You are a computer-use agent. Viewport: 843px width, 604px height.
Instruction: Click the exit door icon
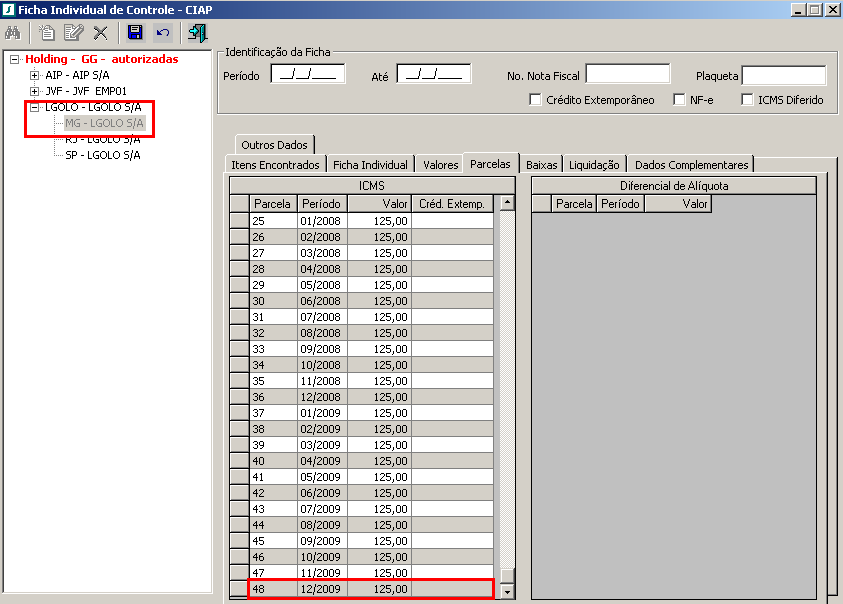(x=197, y=32)
